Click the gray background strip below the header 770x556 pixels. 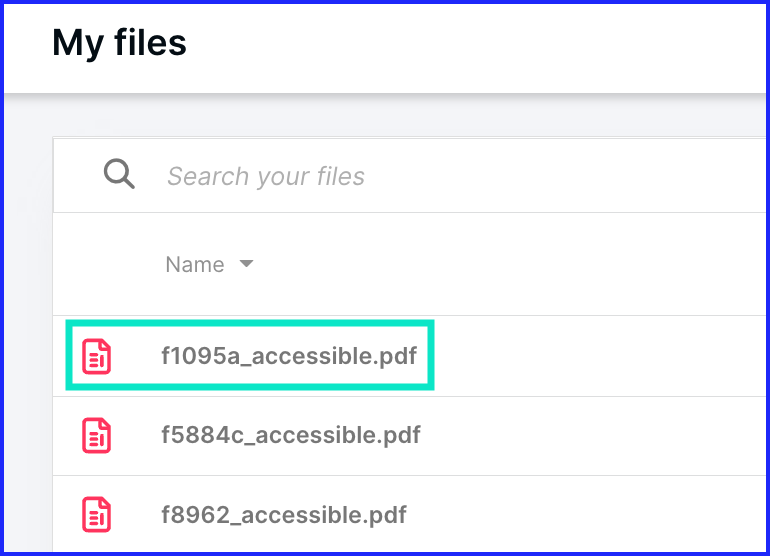tap(385, 116)
